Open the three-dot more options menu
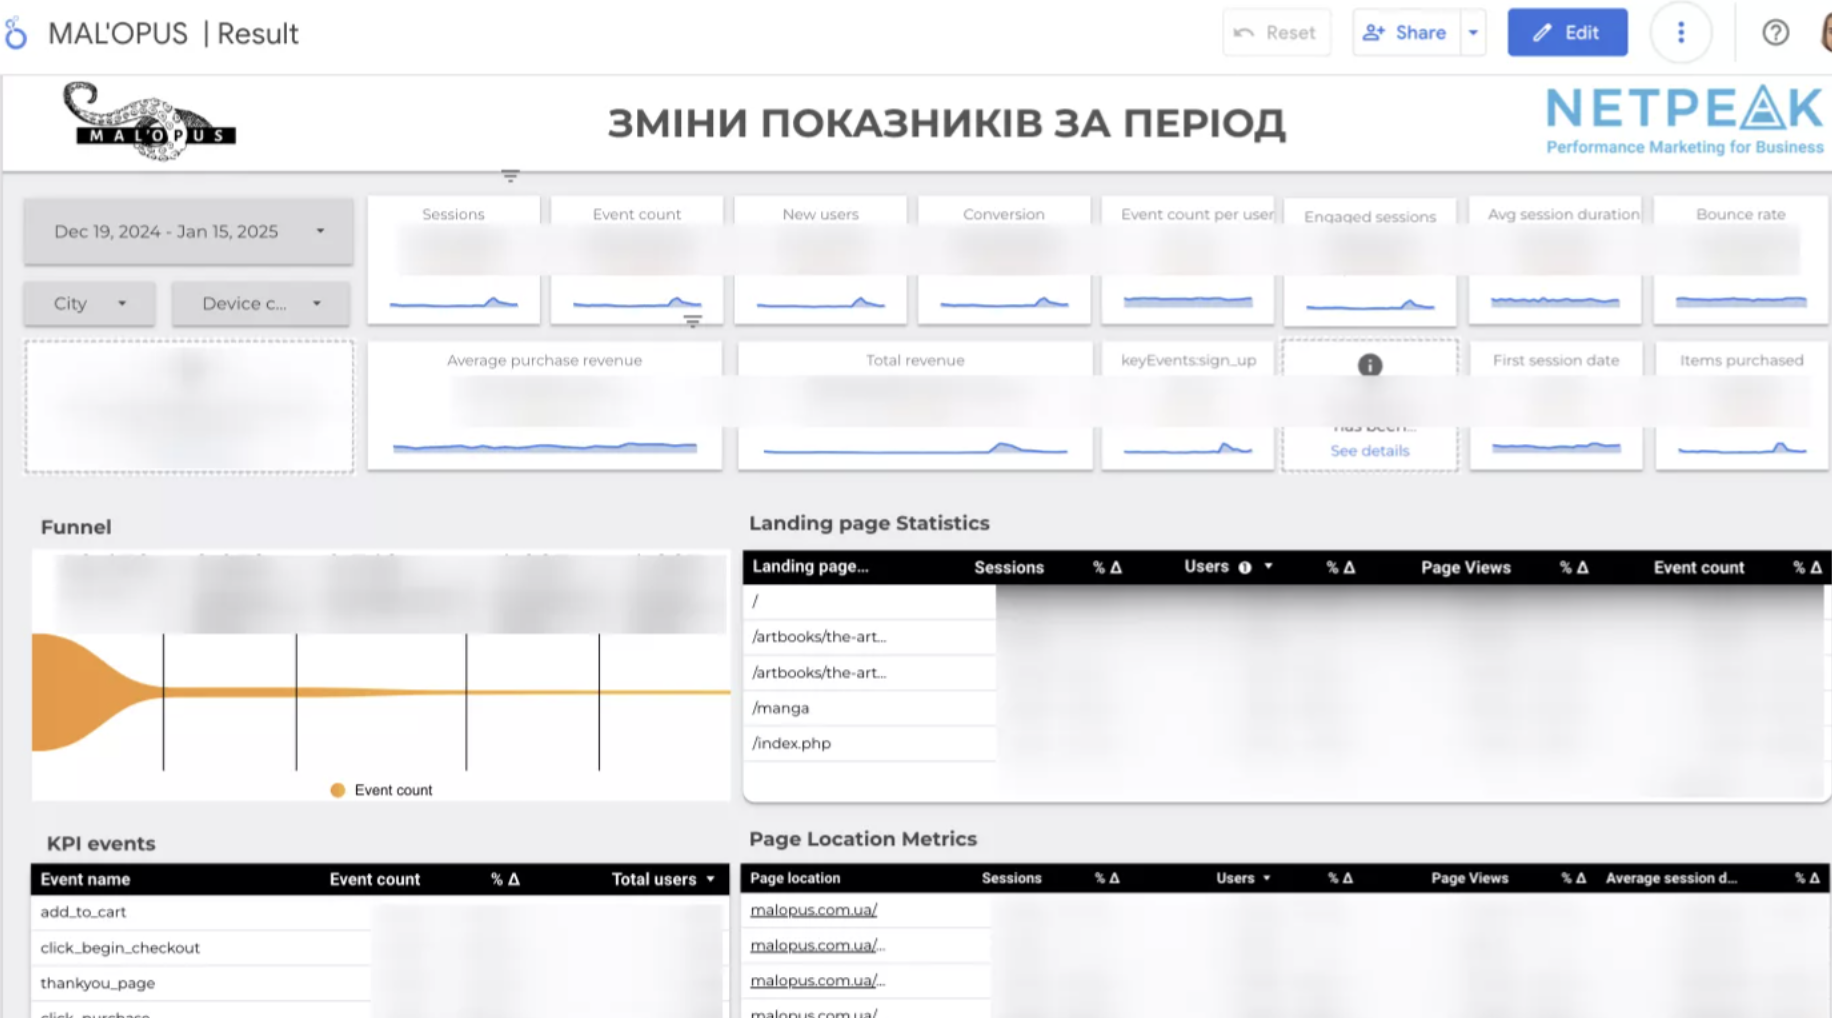This screenshot has height=1018, width=1832. [x=1680, y=33]
